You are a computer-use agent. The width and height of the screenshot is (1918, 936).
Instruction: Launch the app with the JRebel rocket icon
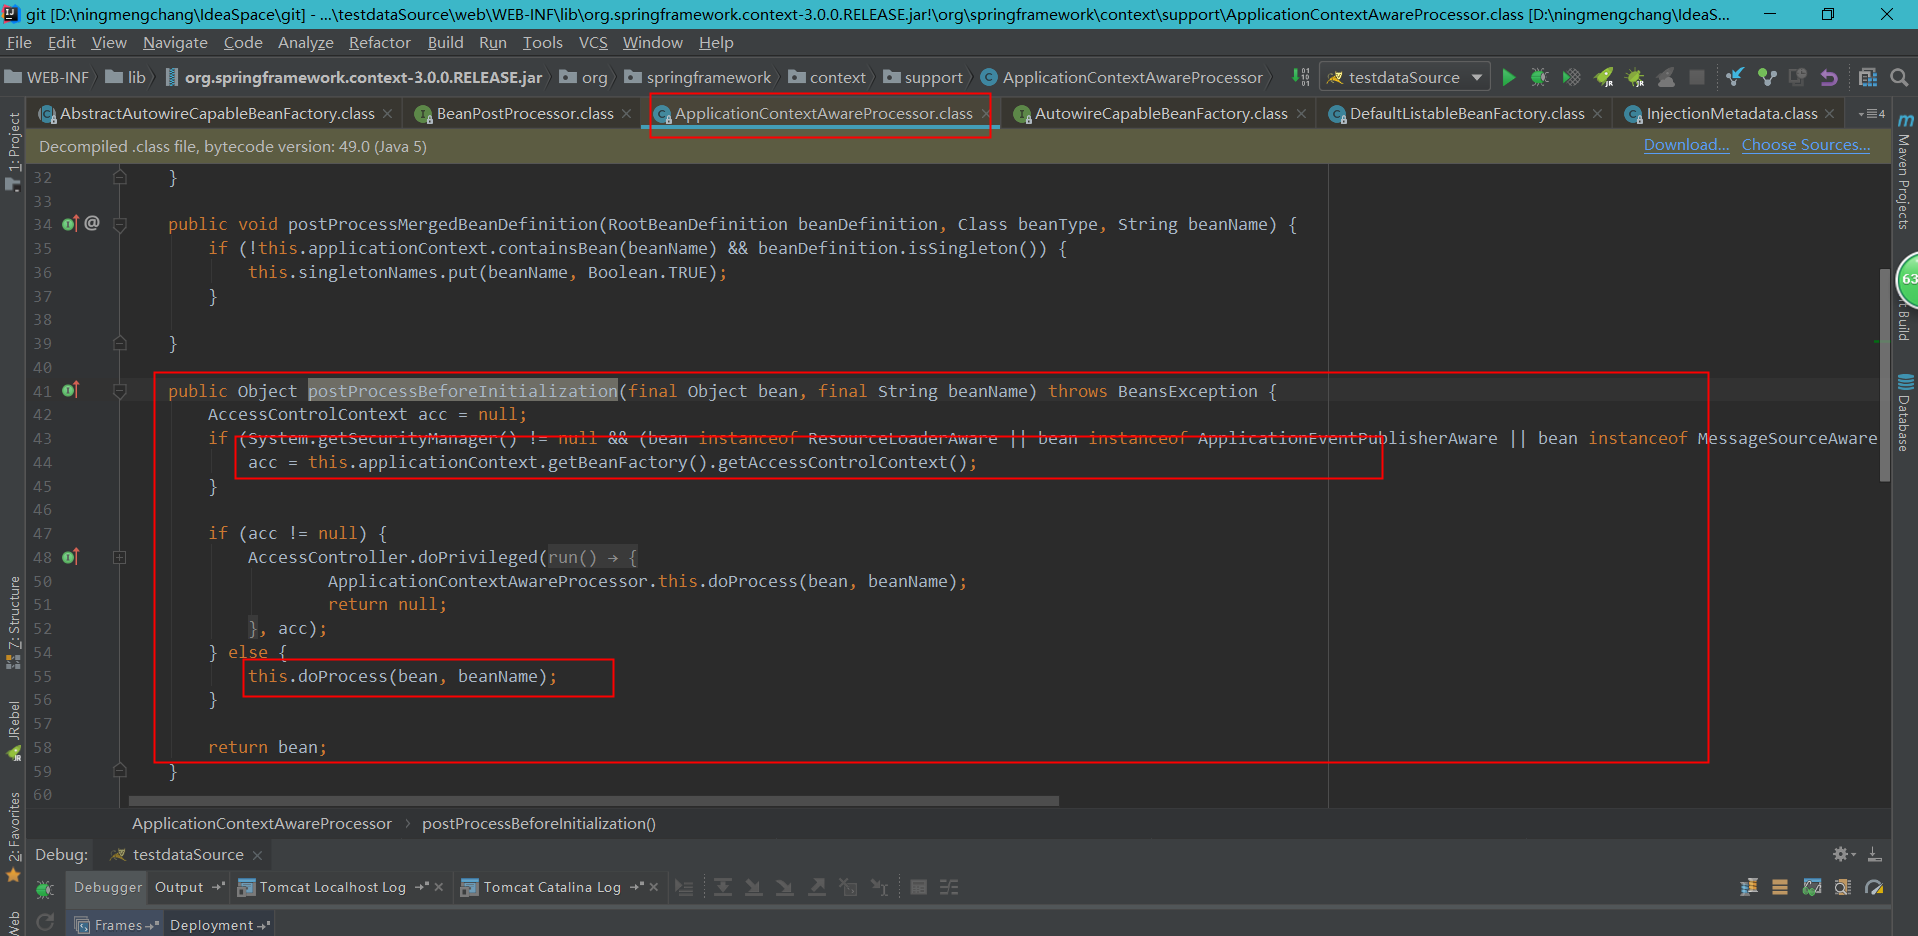pyautogui.click(x=1604, y=76)
